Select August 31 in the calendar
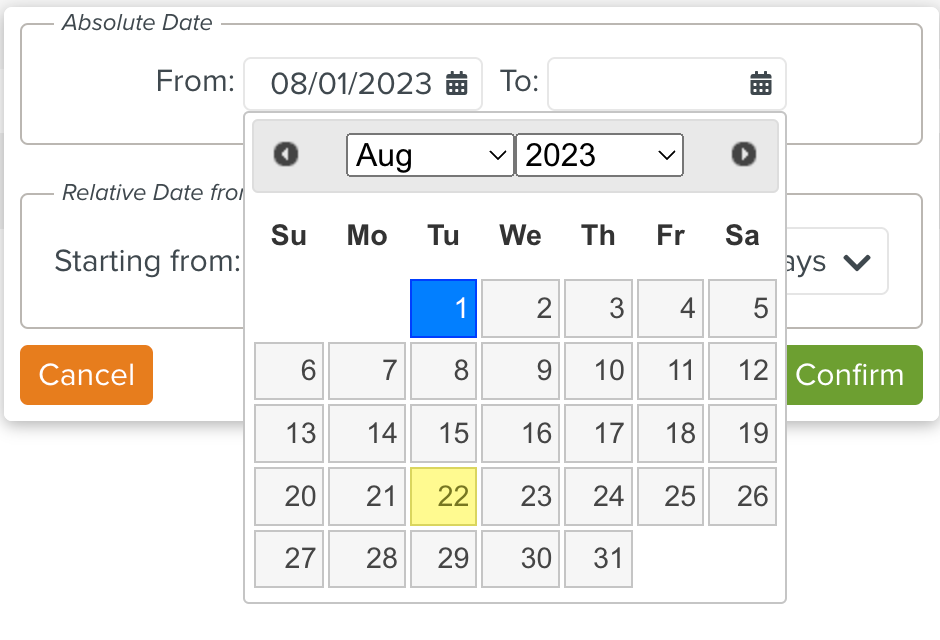 tap(598, 559)
